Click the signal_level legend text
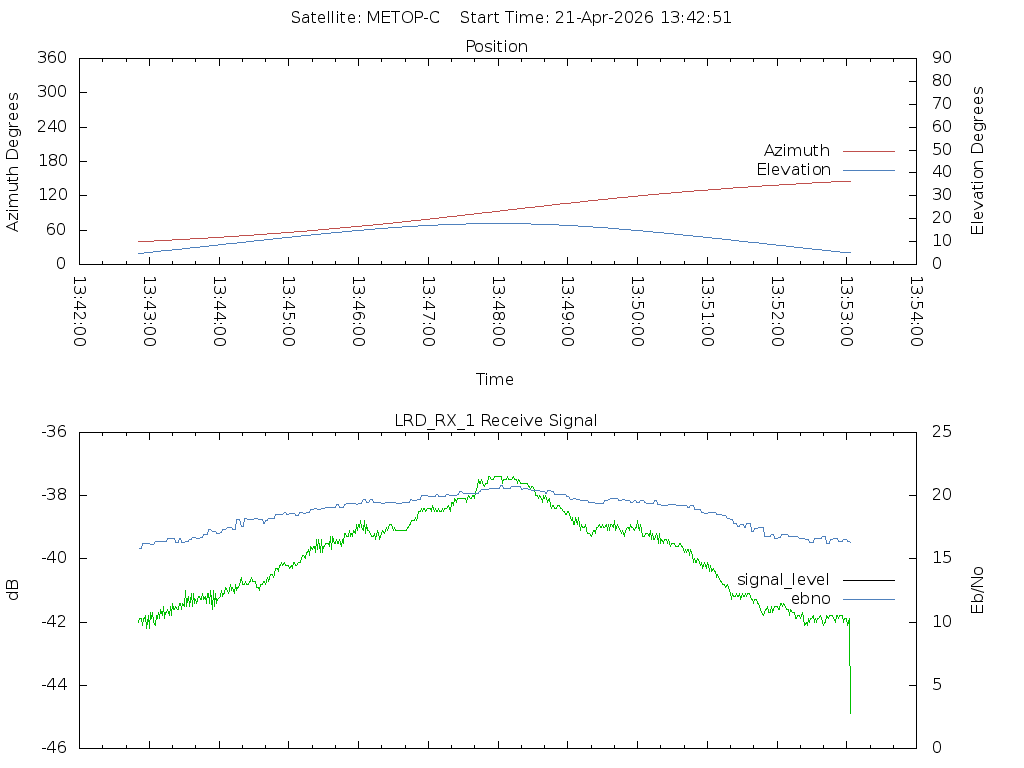 (783, 580)
